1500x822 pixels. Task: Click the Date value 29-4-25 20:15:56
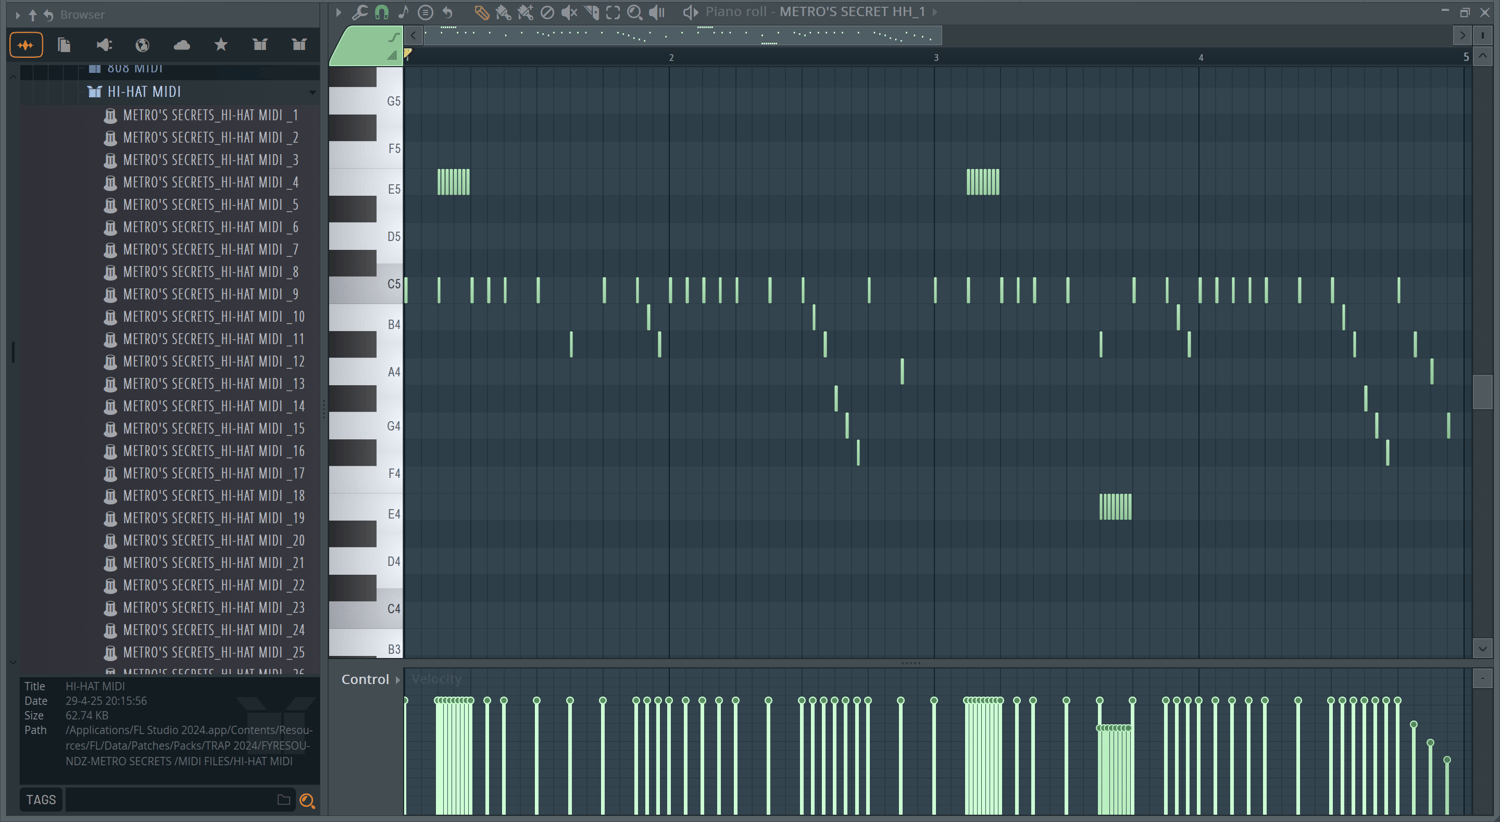point(106,701)
